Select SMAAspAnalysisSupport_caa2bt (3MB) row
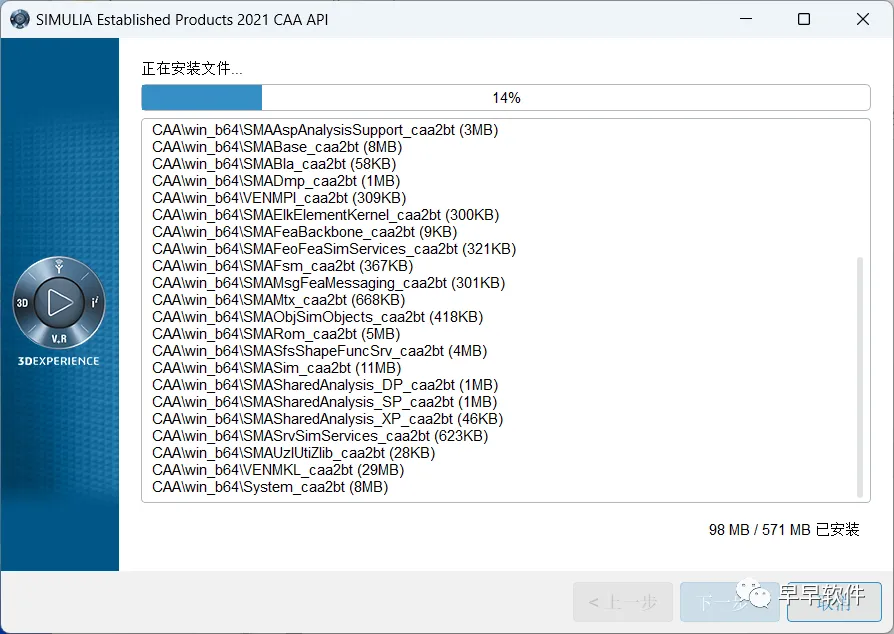This screenshot has width=894, height=634. (325, 130)
